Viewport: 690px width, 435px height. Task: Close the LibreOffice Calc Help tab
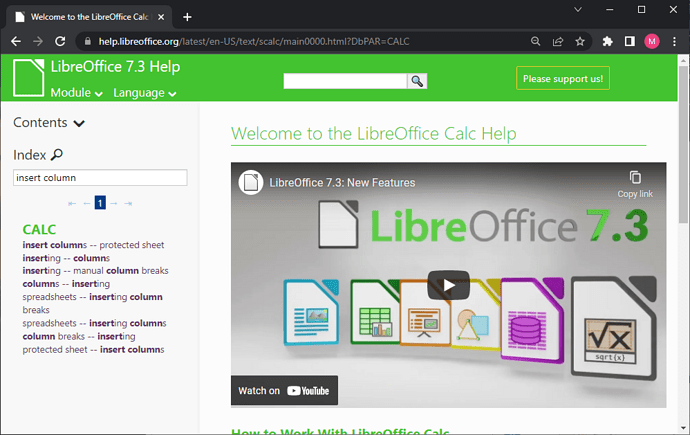click(x=161, y=17)
